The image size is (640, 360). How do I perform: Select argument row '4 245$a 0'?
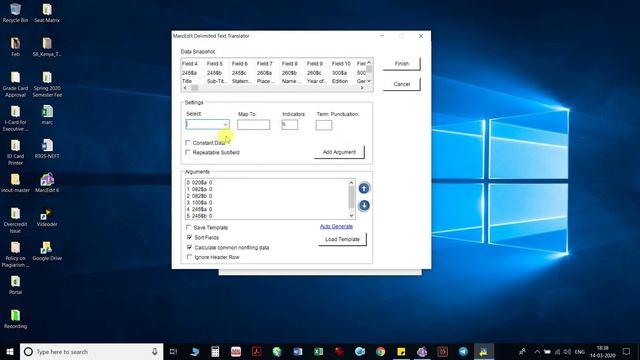(x=199, y=209)
